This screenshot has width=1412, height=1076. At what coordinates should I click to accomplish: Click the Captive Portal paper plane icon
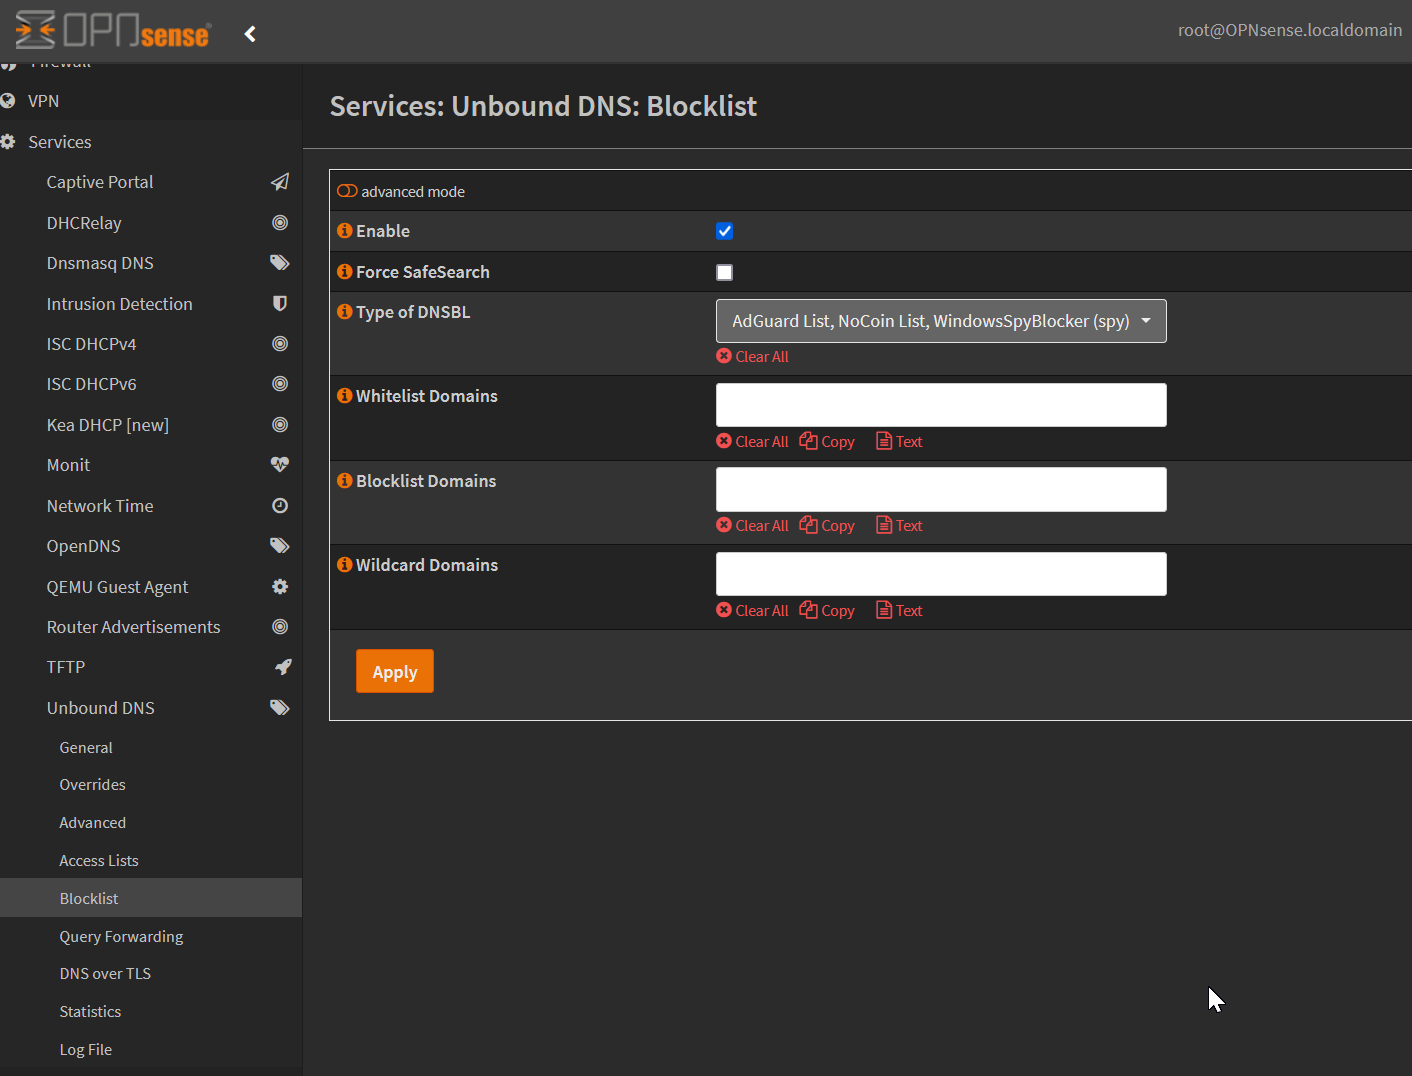point(280,182)
